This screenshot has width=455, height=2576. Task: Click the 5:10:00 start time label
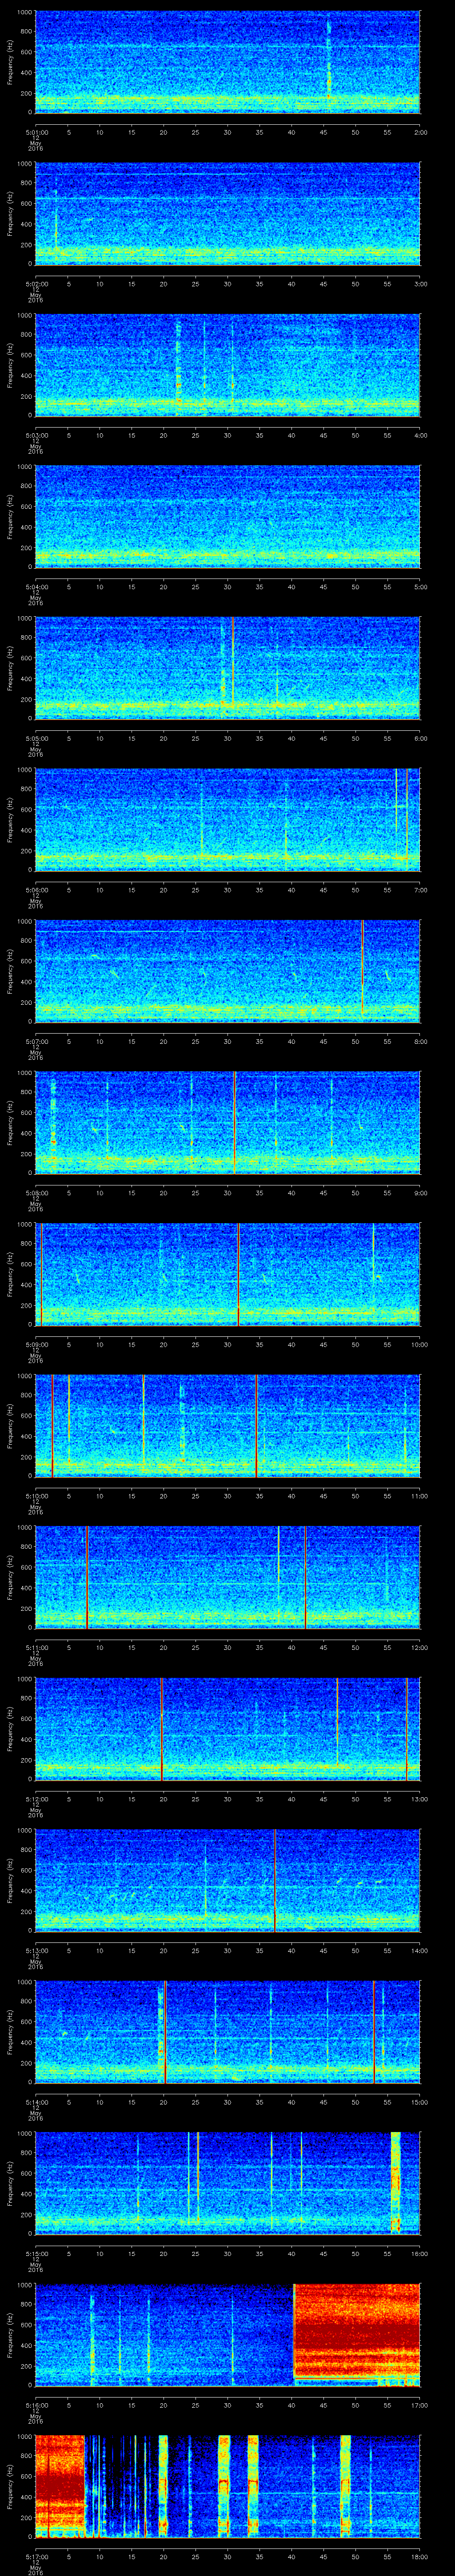pos(36,1496)
